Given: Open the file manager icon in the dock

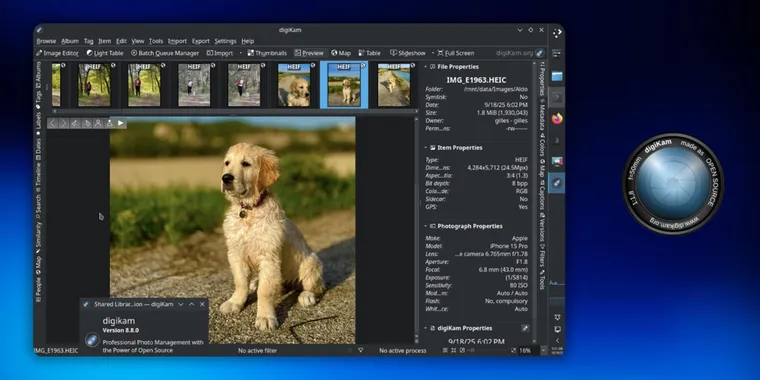Looking at the screenshot, I should click(x=557, y=76).
